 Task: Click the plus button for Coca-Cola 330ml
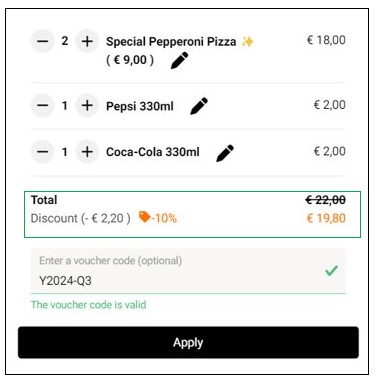pos(87,152)
